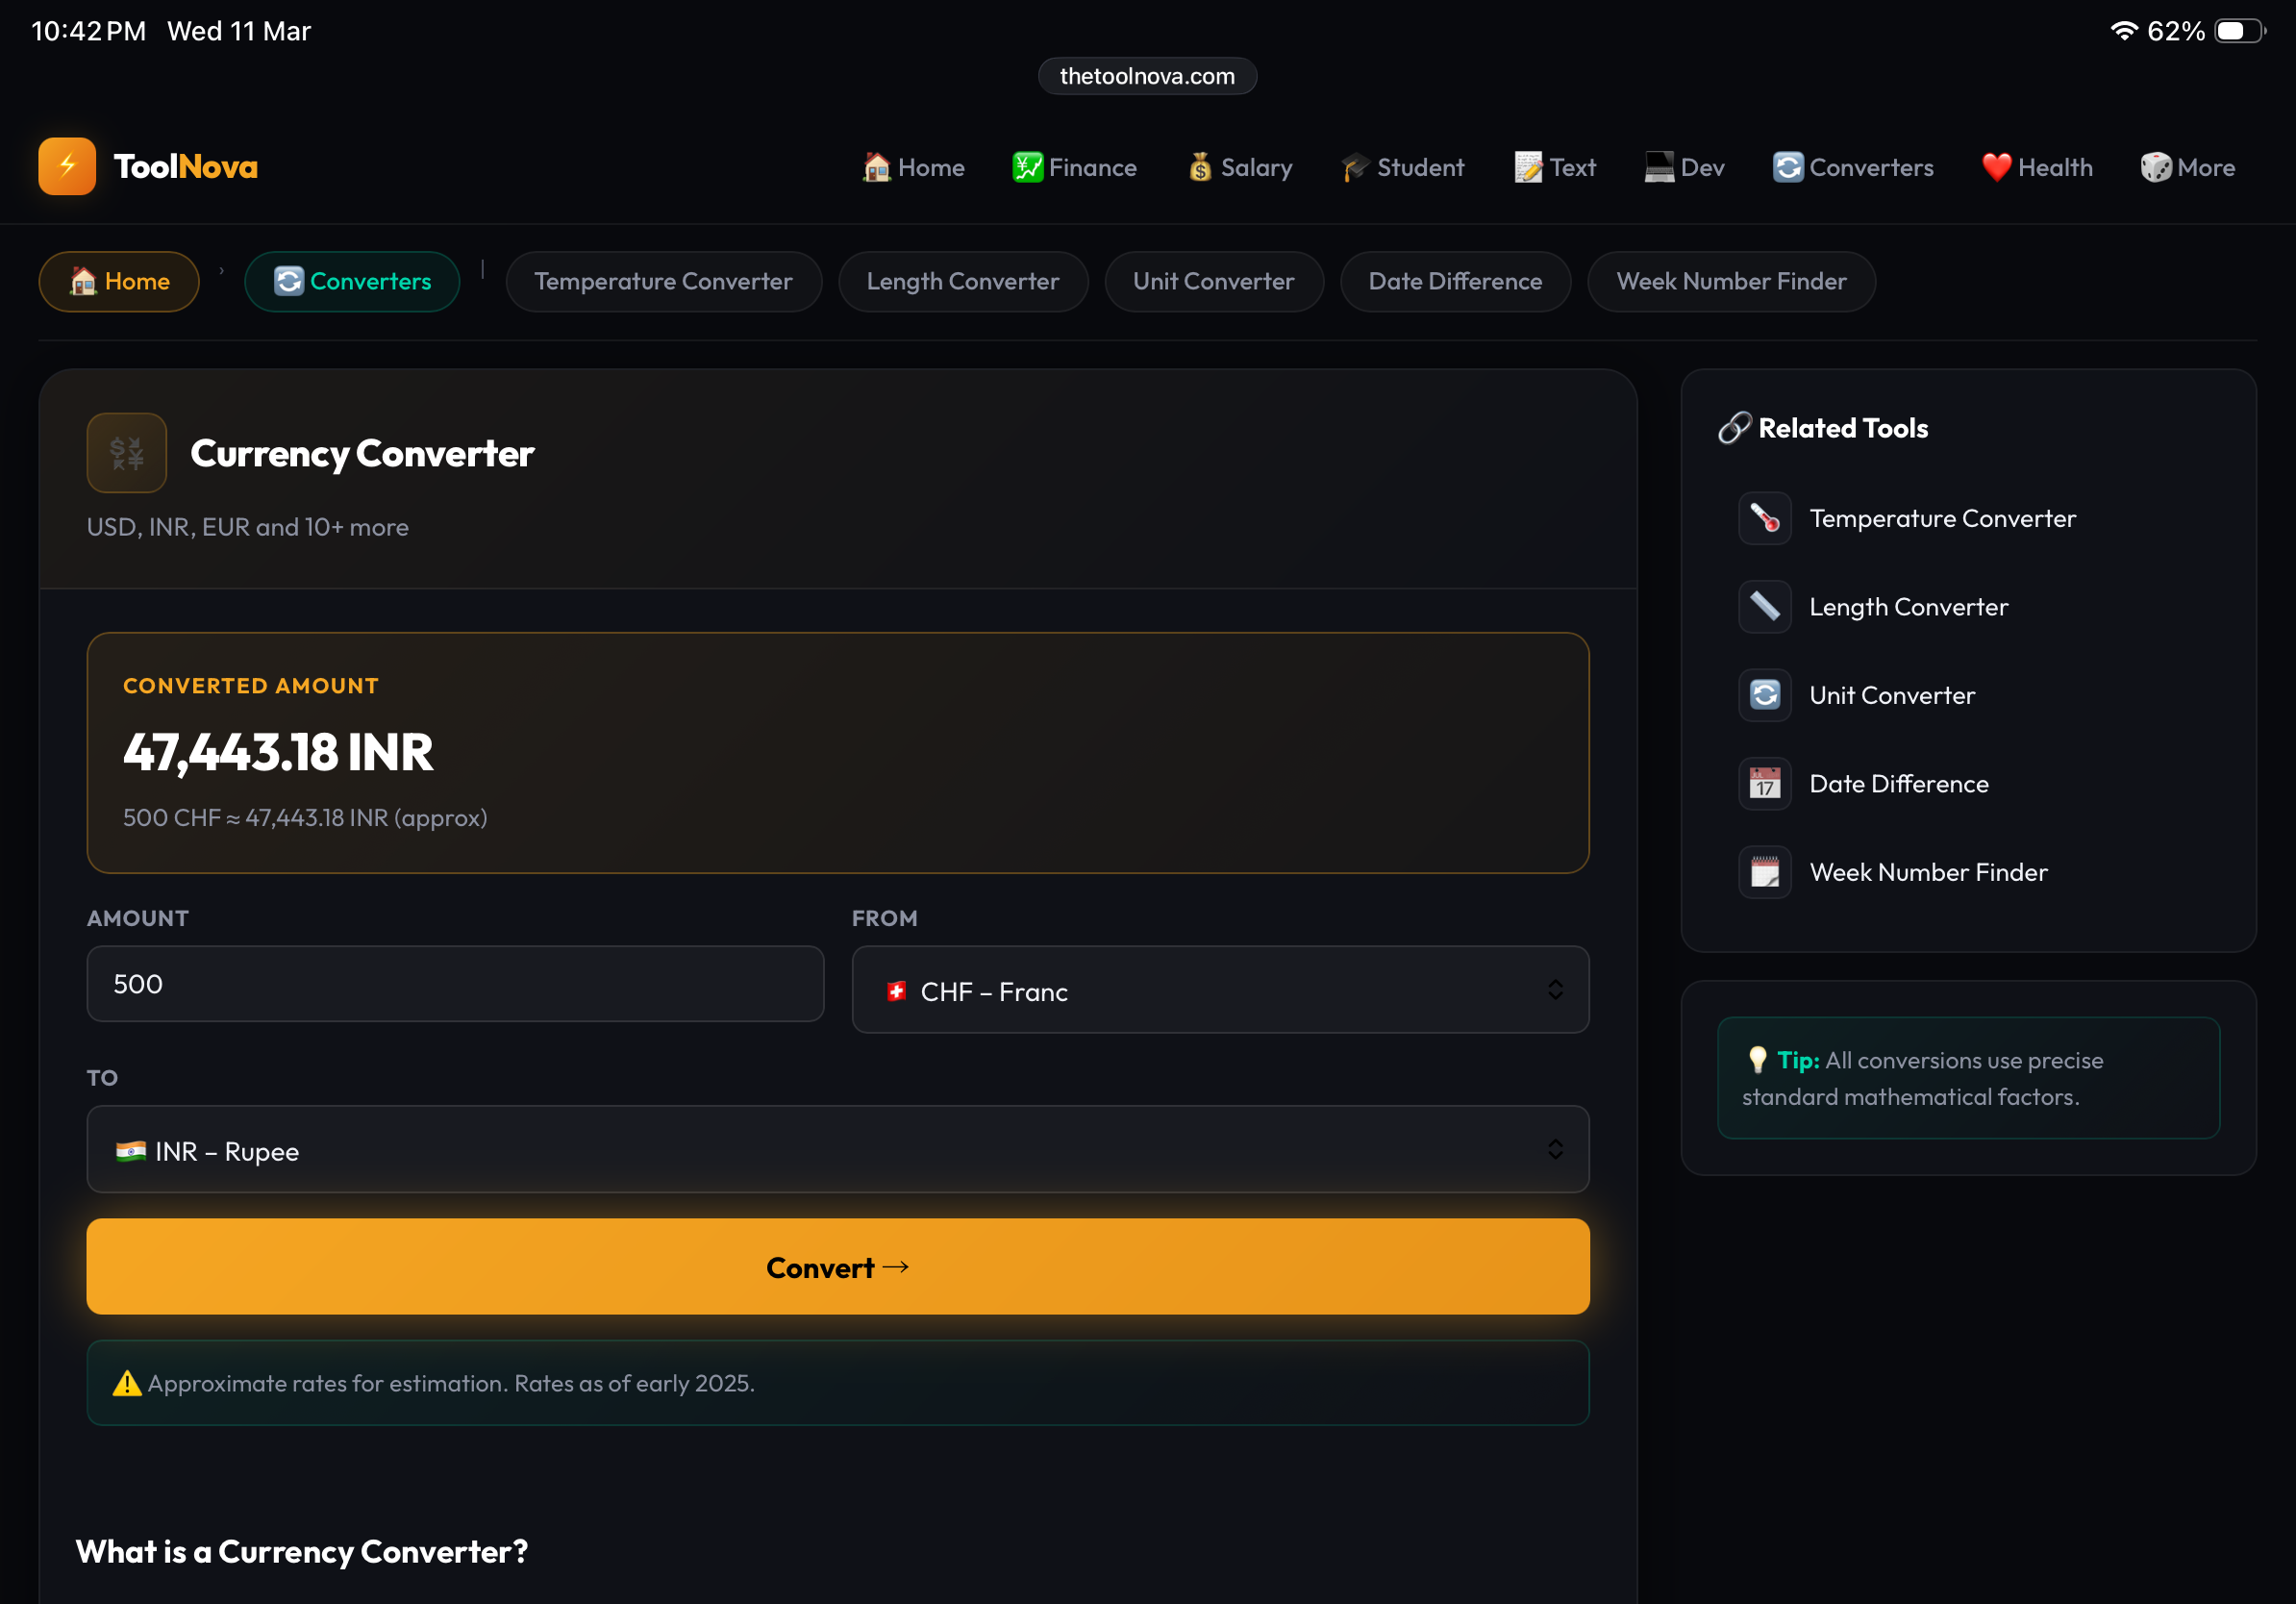Open the TO currency dropdown
This screenshot has height=1604, width=2296.
point(838,1150)
